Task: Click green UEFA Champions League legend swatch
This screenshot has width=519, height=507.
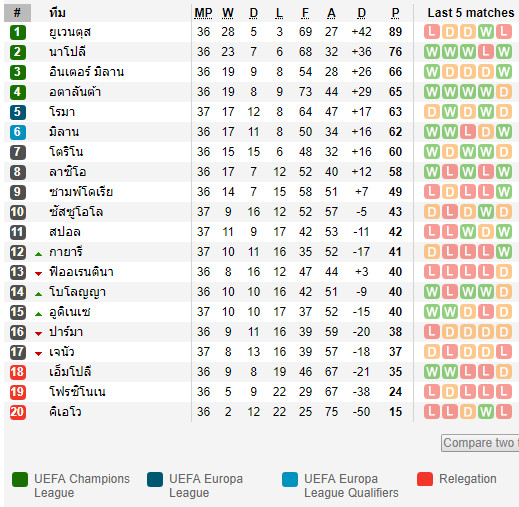Action: [x=20, y=479]
